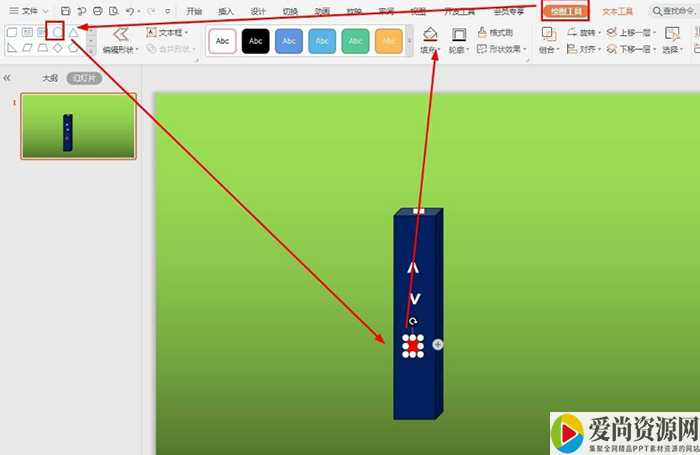The width and height of the screenshot is (700, 455).
Task: Click the Edit Shape (编辑形状) icon
Action: (x=120, y=34)
